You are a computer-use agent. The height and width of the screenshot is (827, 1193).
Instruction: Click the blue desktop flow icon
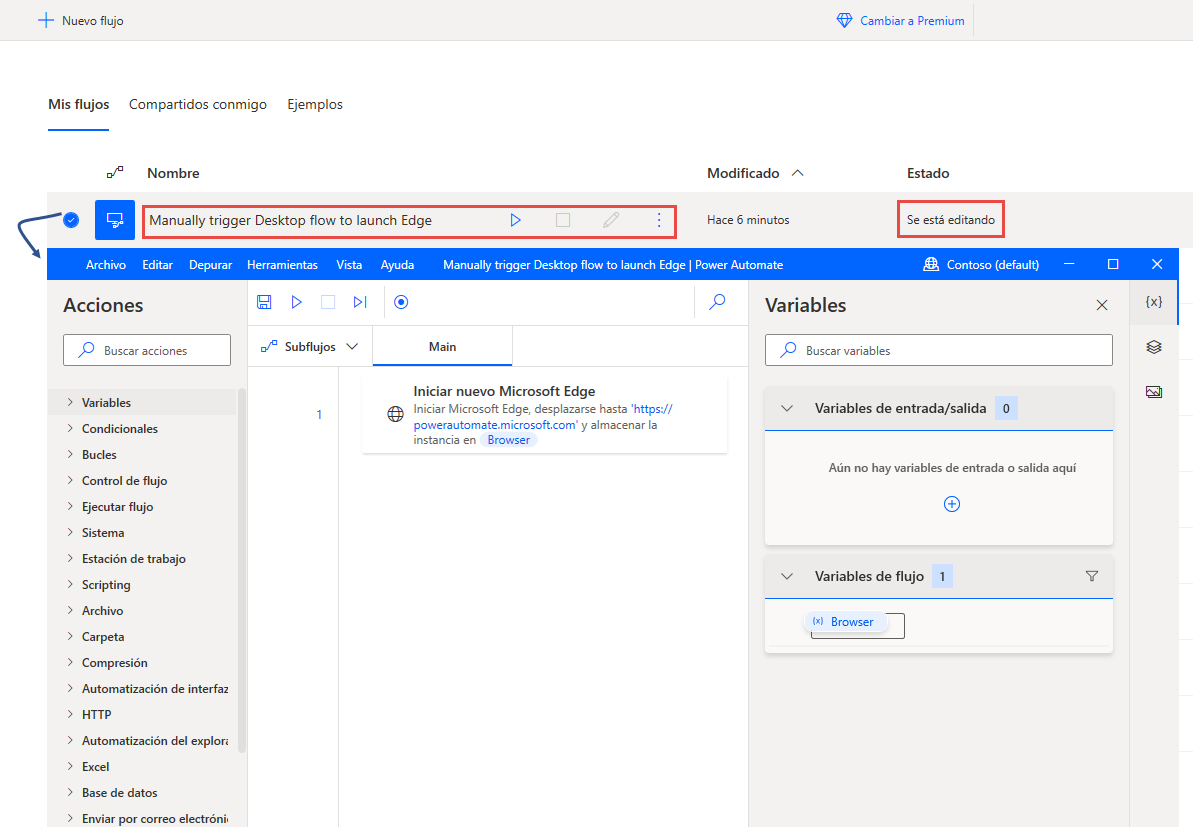(115, 220)
